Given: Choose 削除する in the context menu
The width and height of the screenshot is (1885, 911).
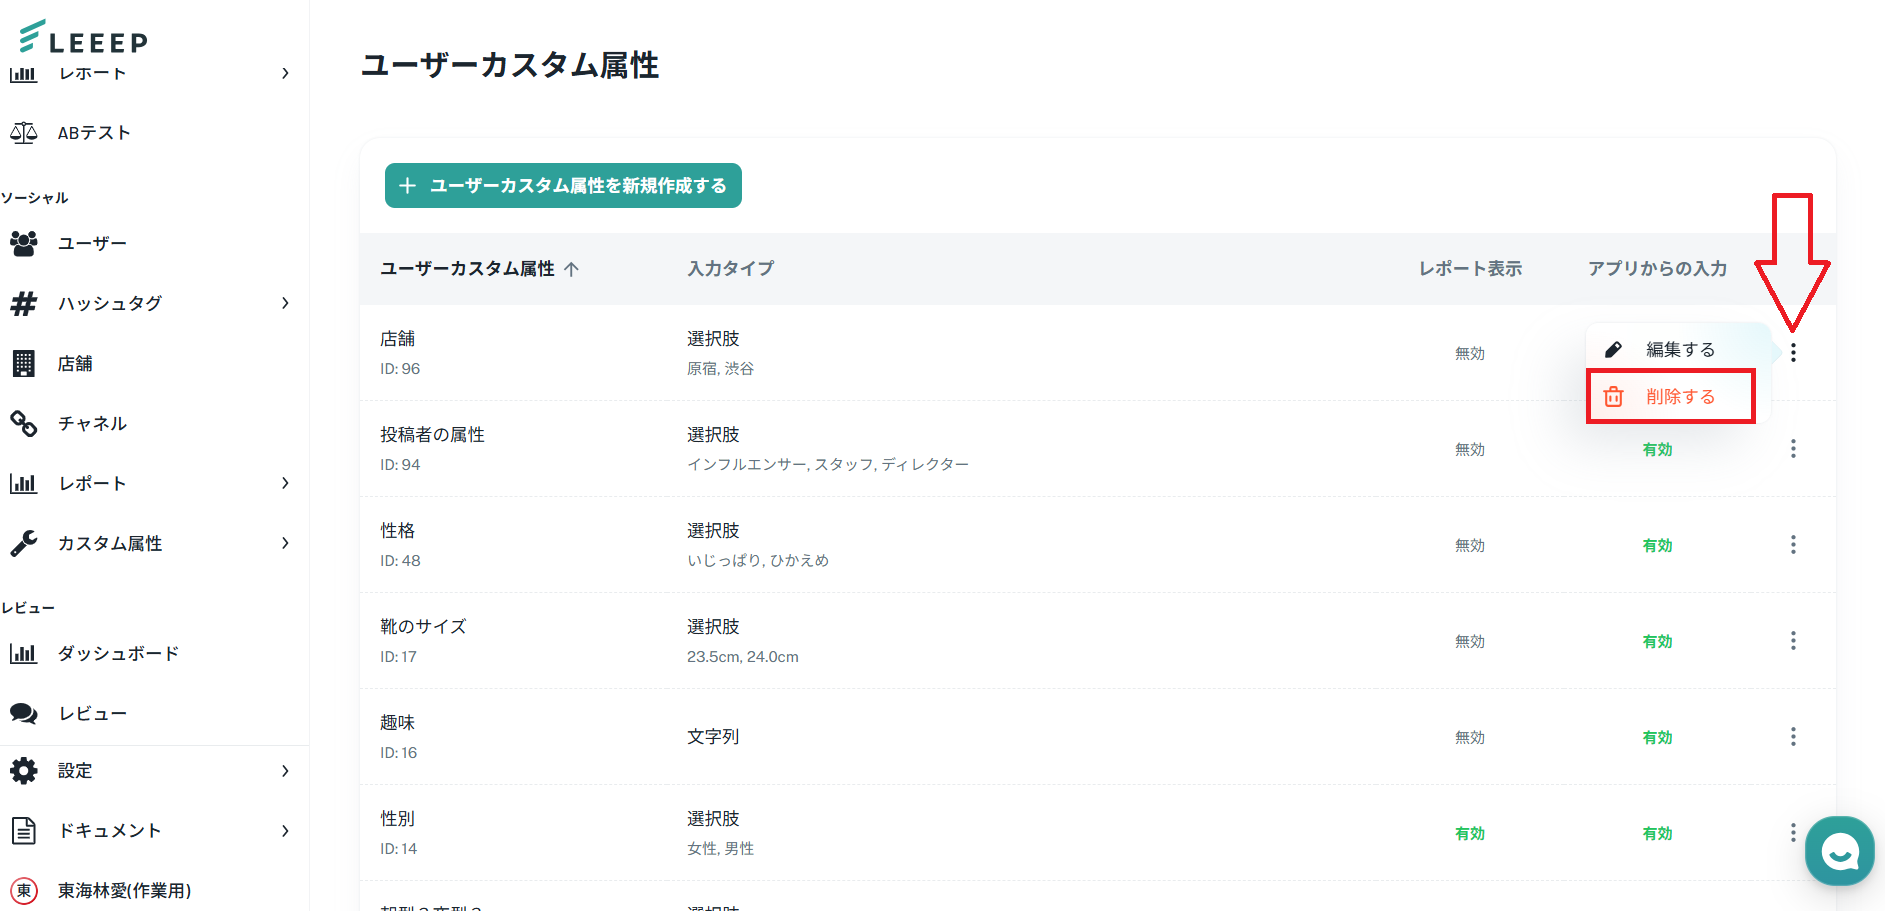Looking at the screenshot, I should [1679, 397].
